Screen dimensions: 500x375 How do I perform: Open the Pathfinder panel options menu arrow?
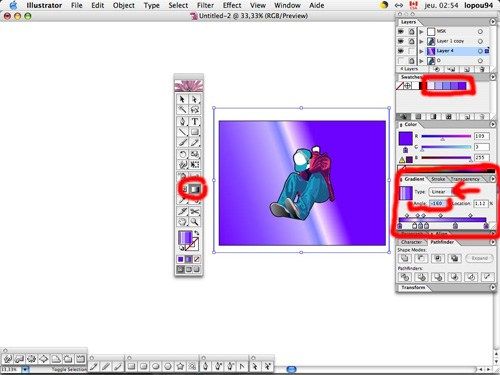tap(493, 242)
